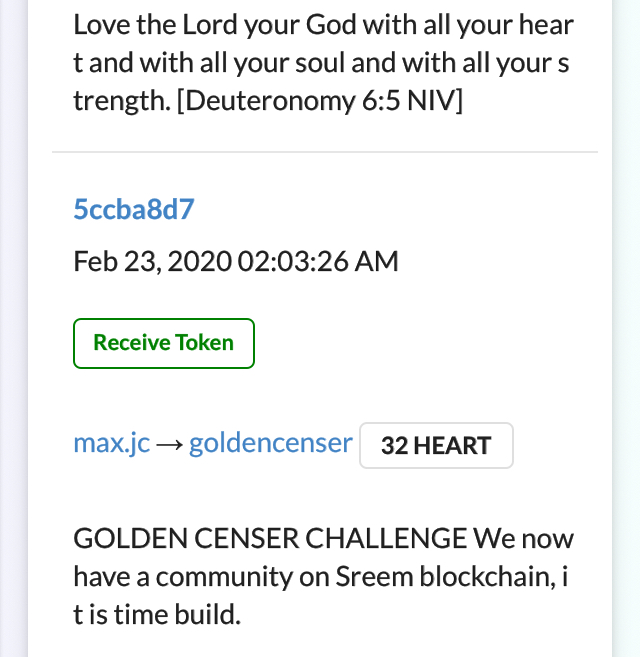Click the number 32 in the badge

[x=394, y=445]
